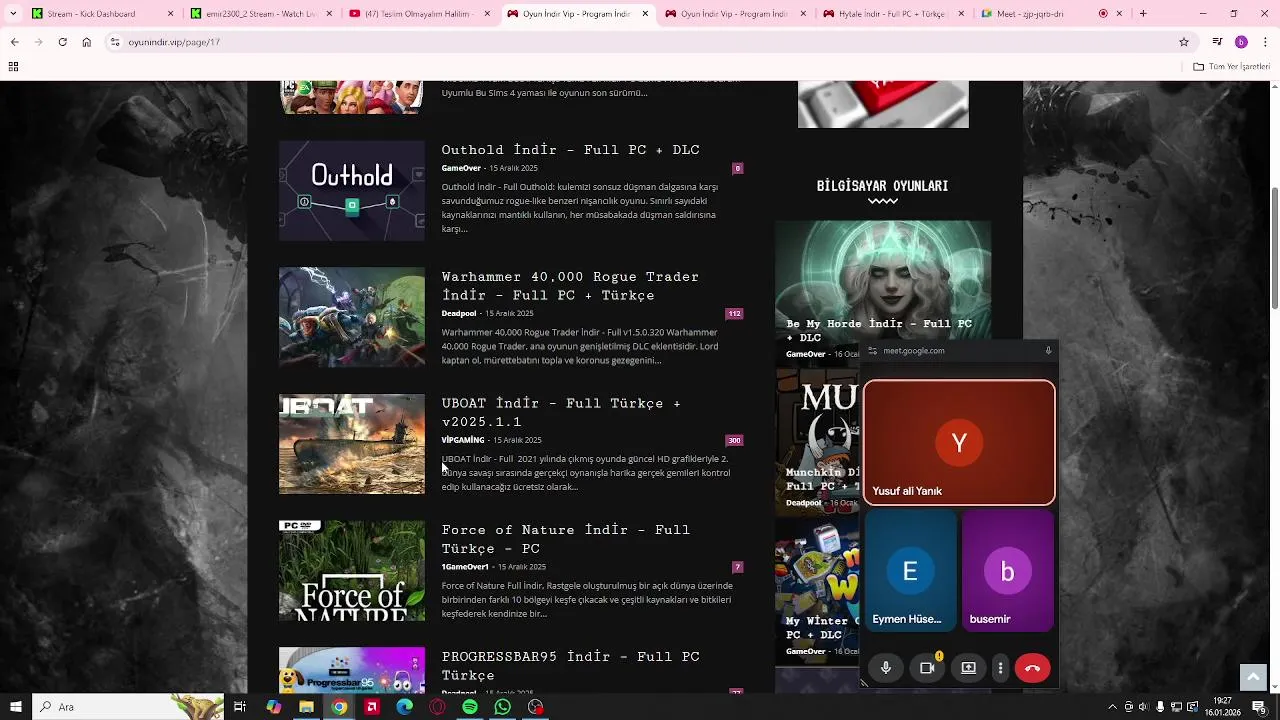Open site settings icon beside meet.google.com
Viewport: 1280px width, 720px height.
(x=872, y=351)
